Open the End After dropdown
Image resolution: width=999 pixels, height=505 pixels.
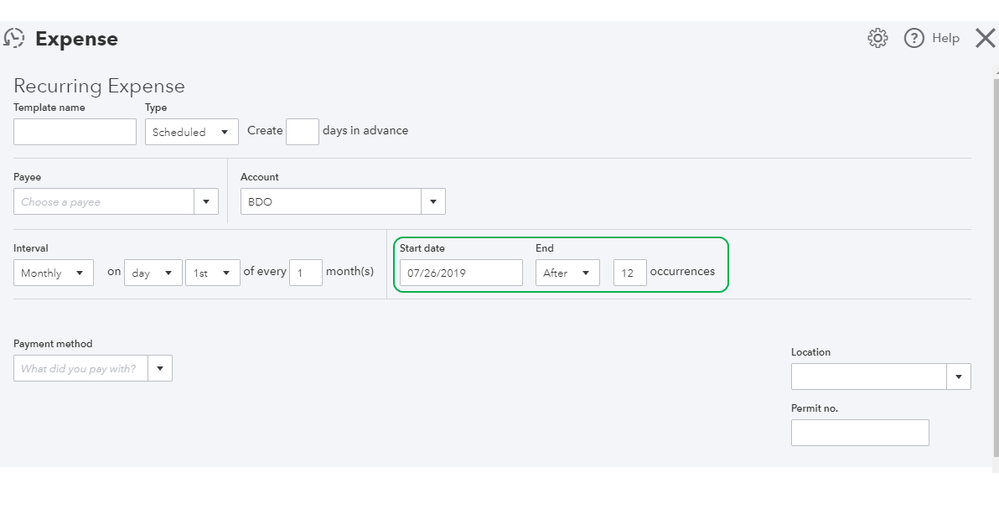tap(567, 273)
